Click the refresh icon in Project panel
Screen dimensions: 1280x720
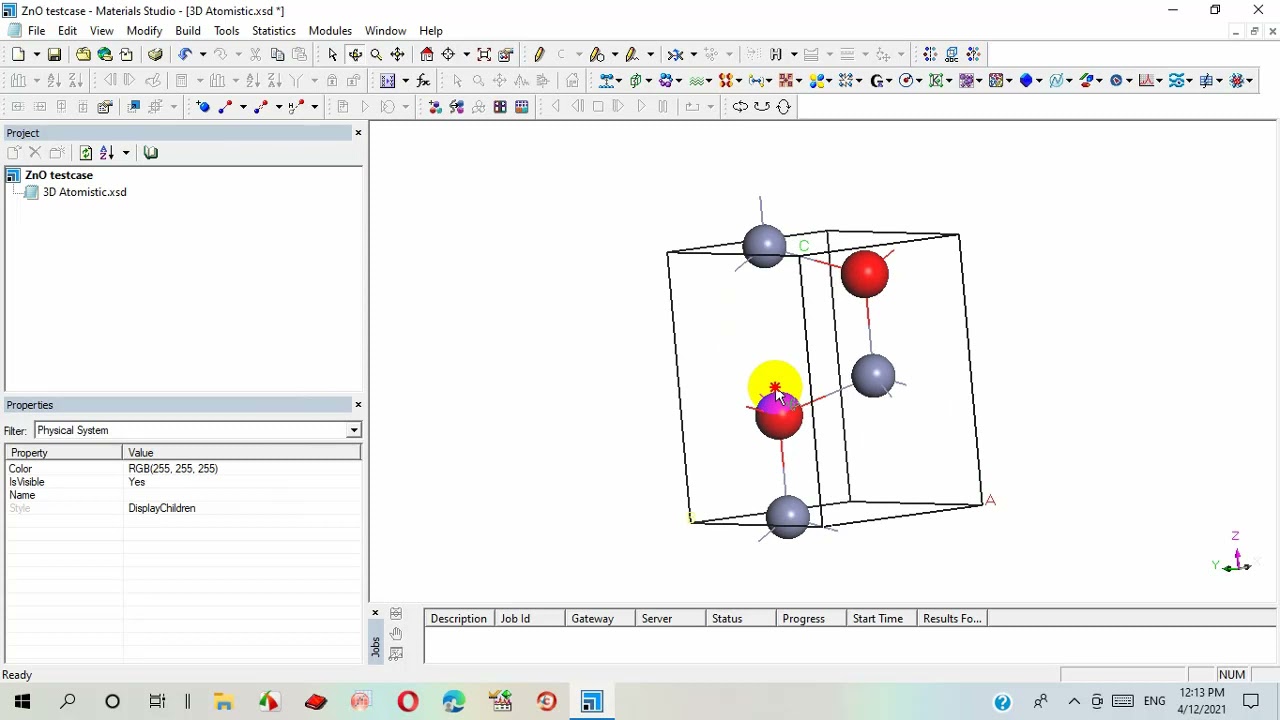point(86,153)
